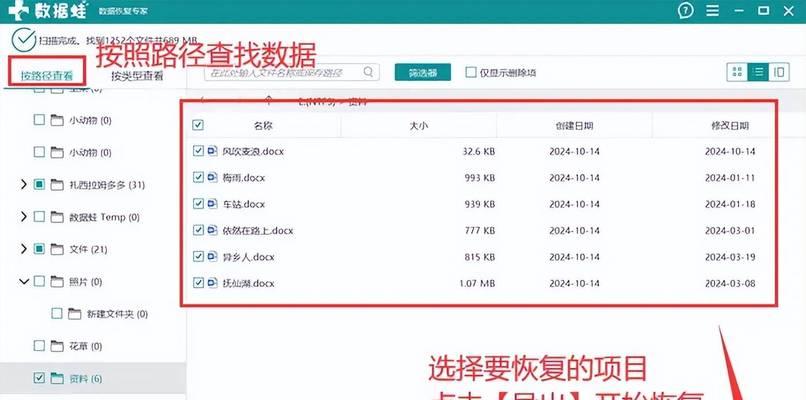Focus the file name search field
This screenshot has width=806, height=400.
(x=291, y=72)
